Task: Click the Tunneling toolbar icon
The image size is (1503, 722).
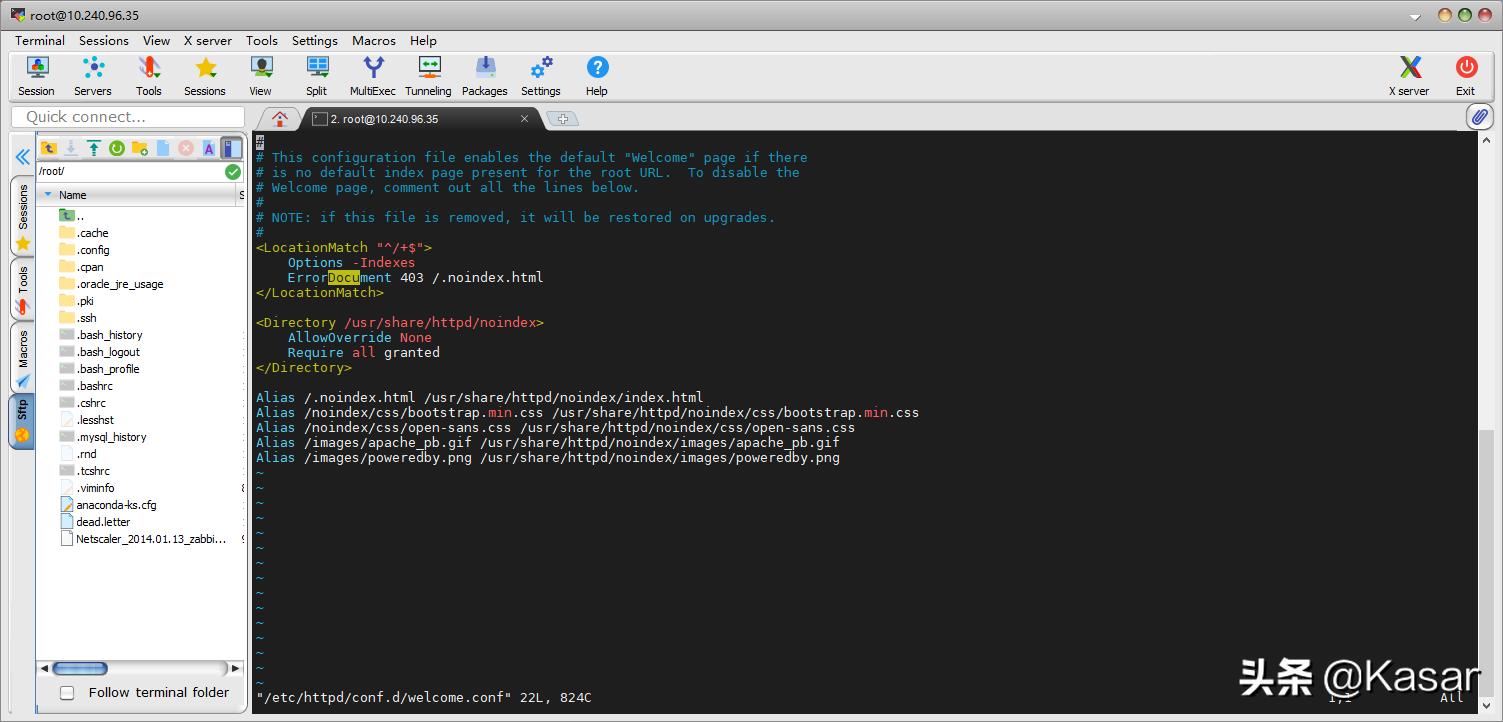Action: [x=428, y=76]
